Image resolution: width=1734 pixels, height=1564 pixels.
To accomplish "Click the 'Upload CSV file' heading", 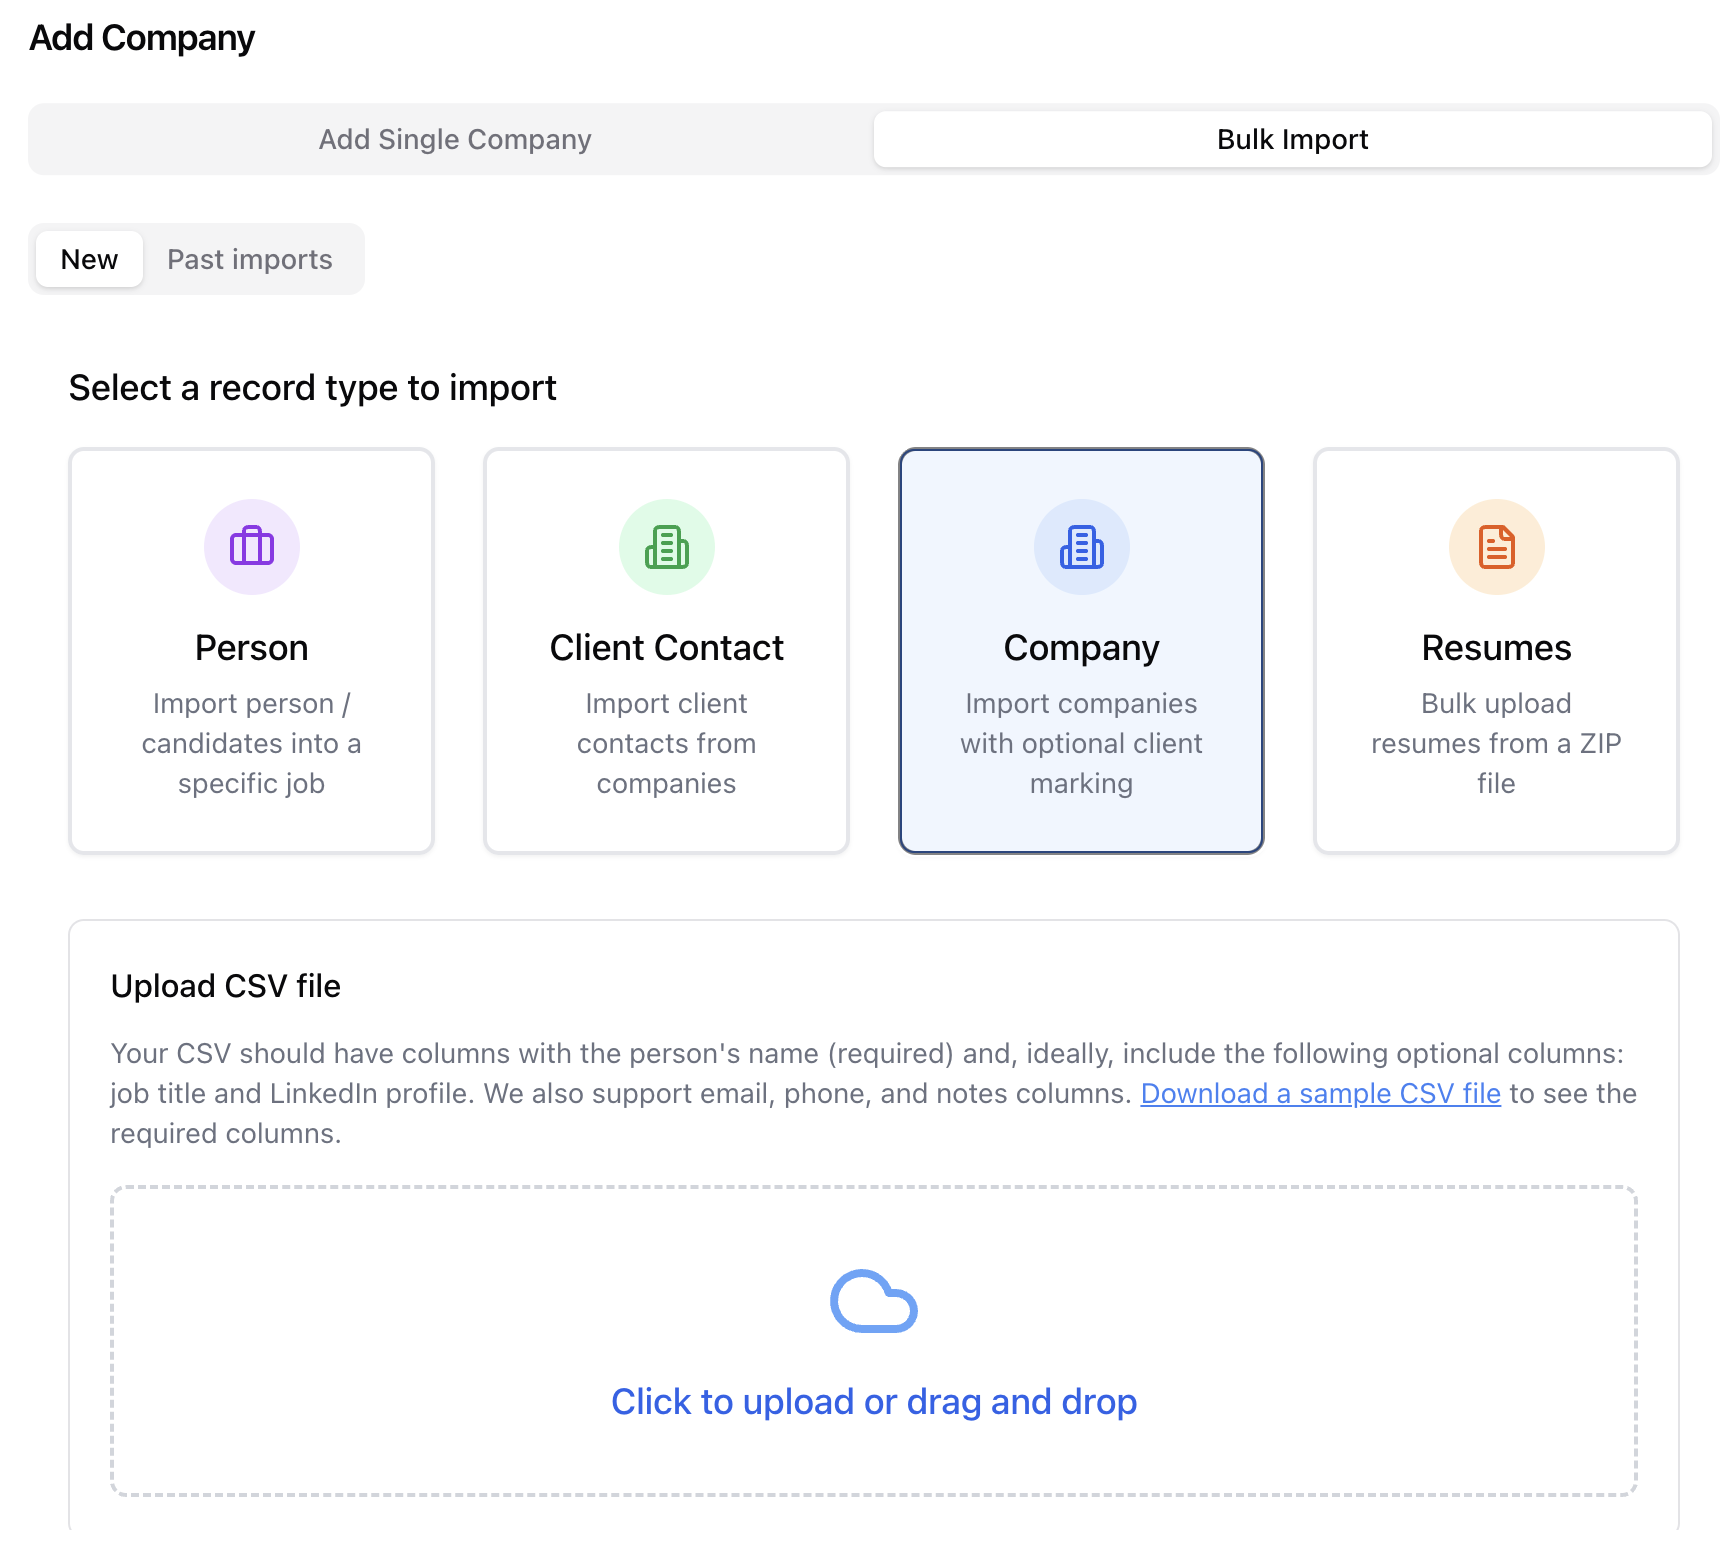I will (x=226, y=986).
